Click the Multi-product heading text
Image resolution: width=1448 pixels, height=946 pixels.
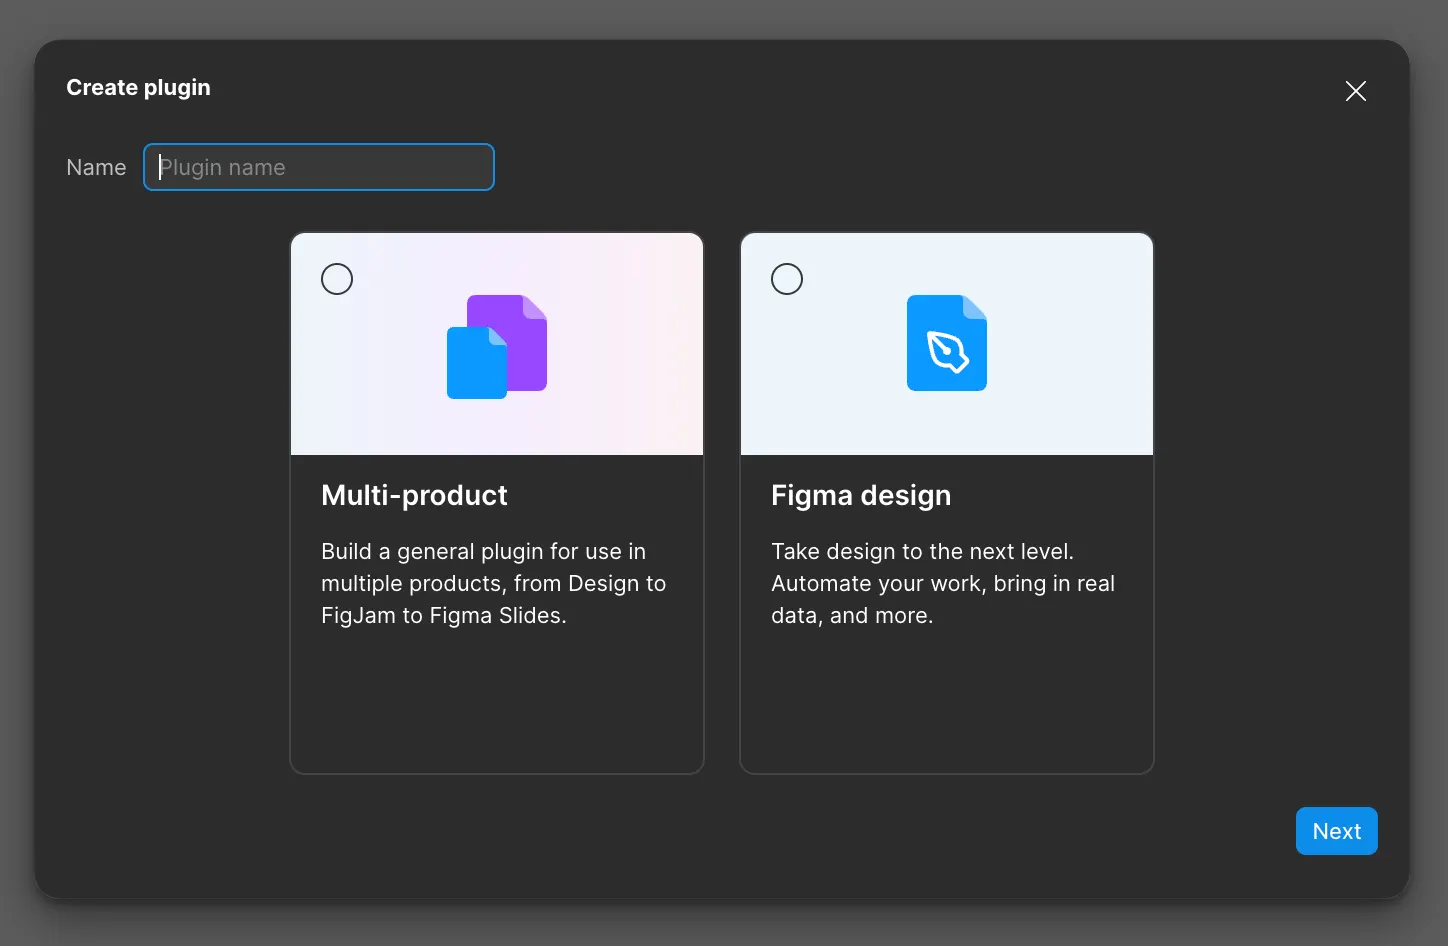coord(414,495)
